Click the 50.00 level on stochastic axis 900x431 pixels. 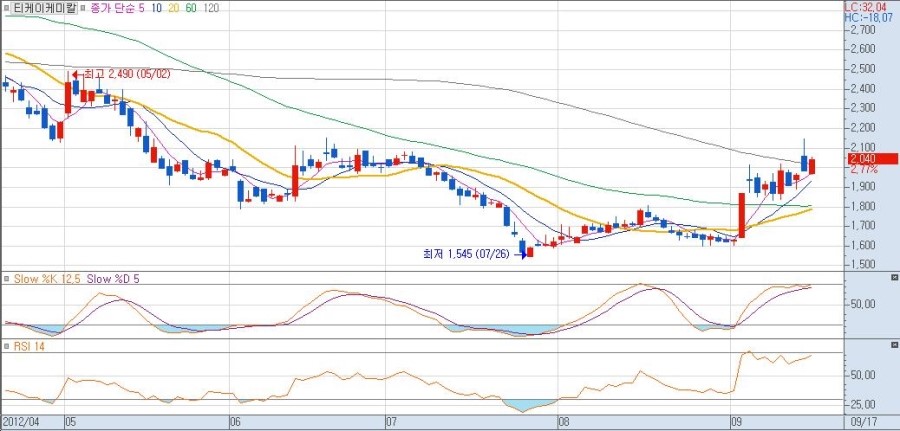click(863, 304)
